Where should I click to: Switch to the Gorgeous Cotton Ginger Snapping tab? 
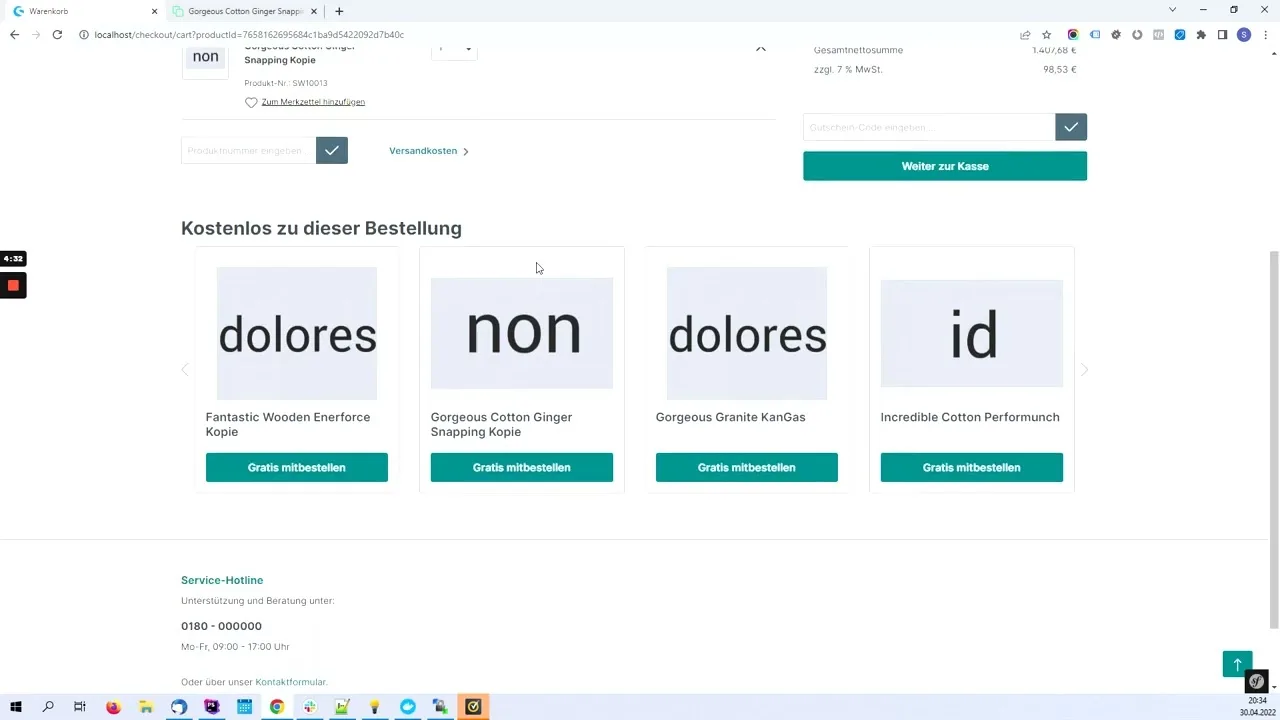click(246, 11)
